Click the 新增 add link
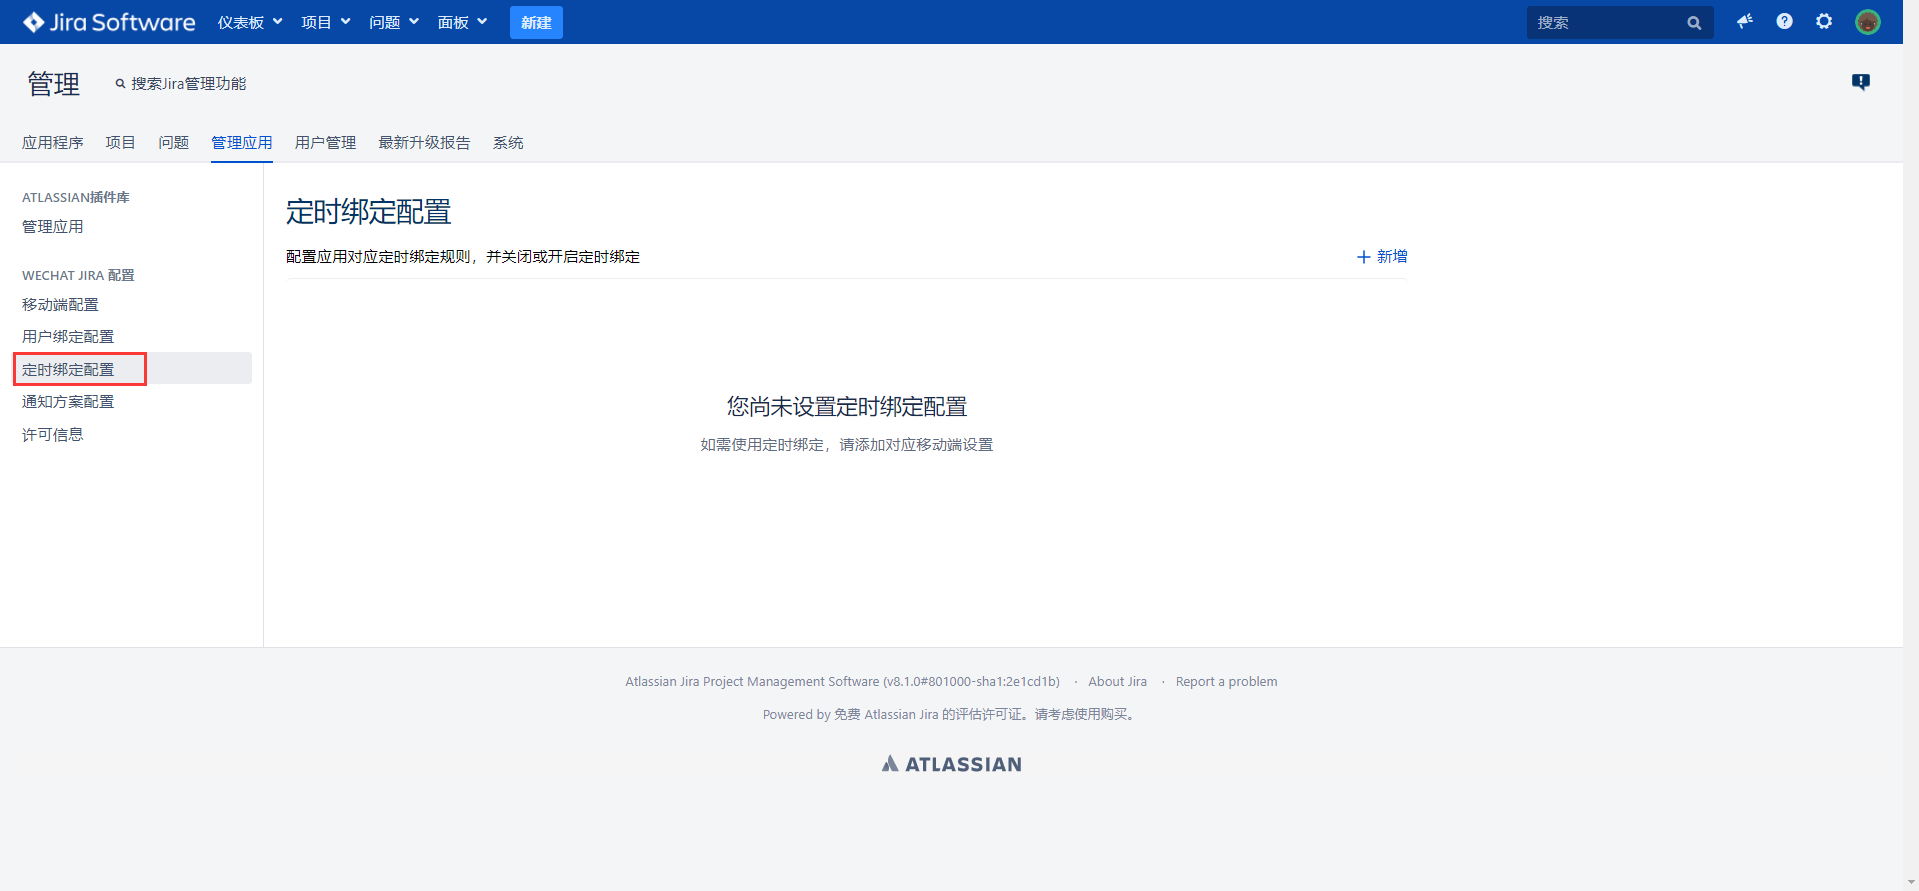Viewport: 1919px width, 891px height. (x=1382, y=257)
